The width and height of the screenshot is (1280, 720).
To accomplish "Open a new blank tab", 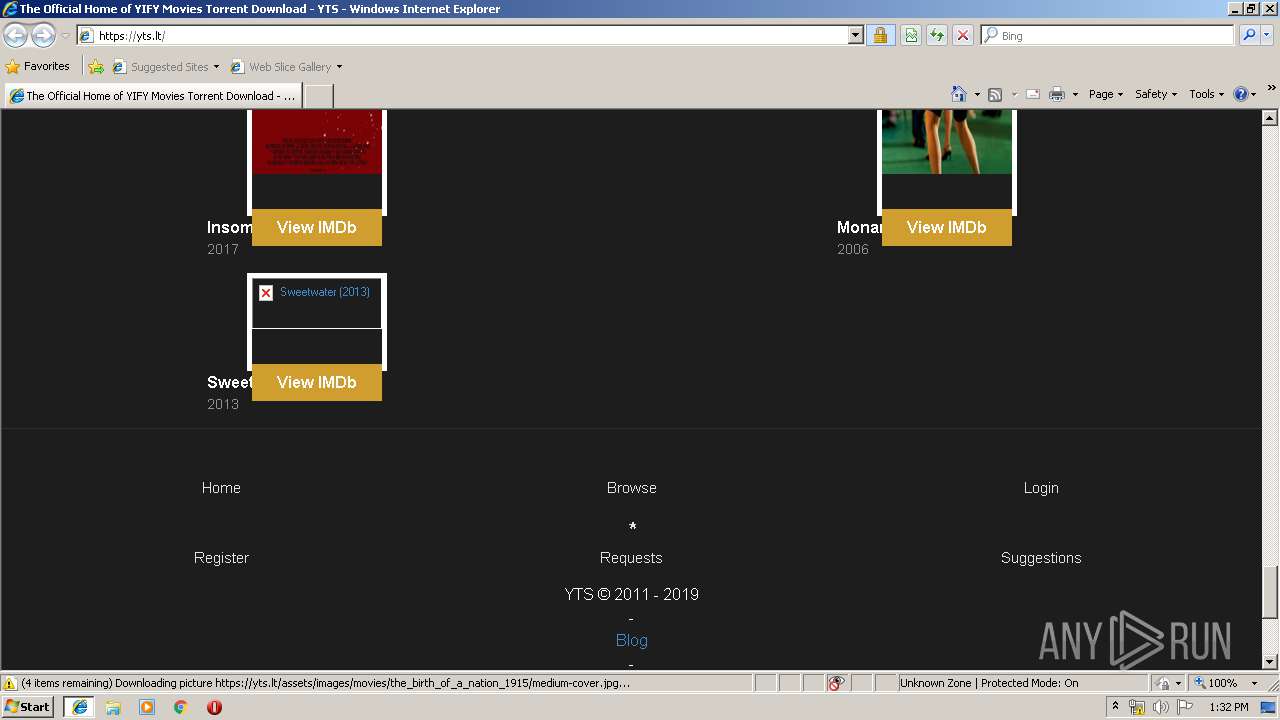I will [318, 96].
